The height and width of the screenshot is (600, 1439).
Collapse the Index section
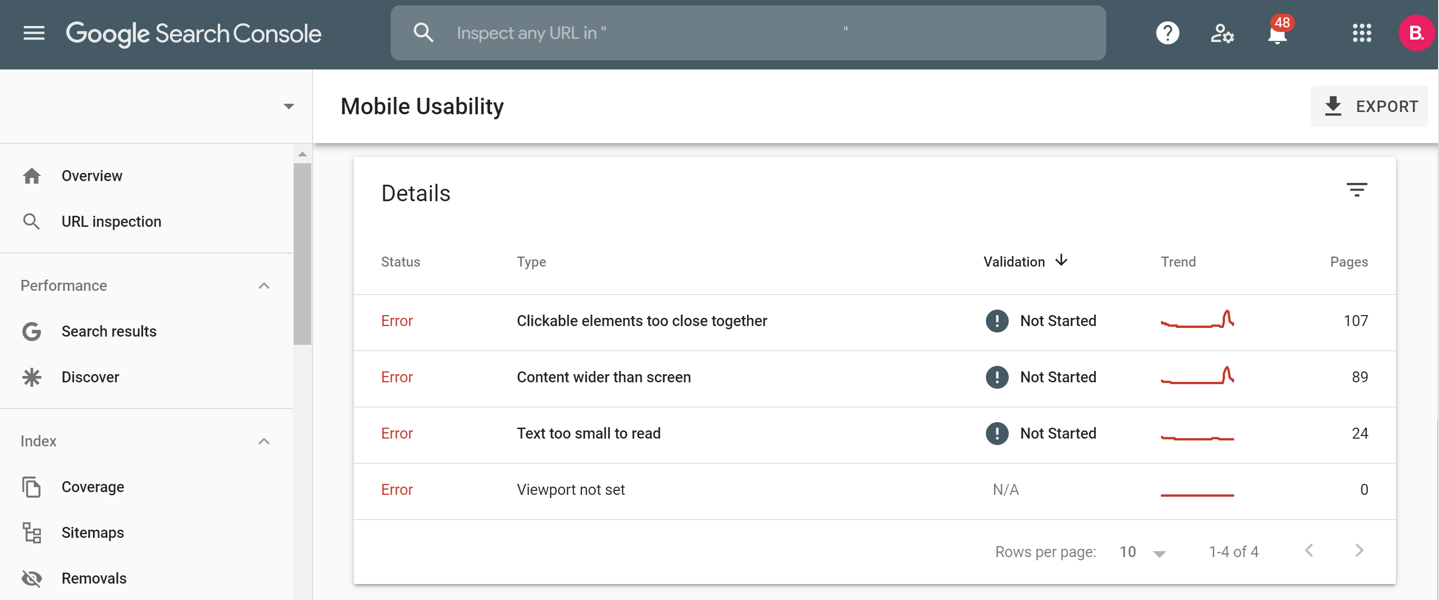[263, 440]
